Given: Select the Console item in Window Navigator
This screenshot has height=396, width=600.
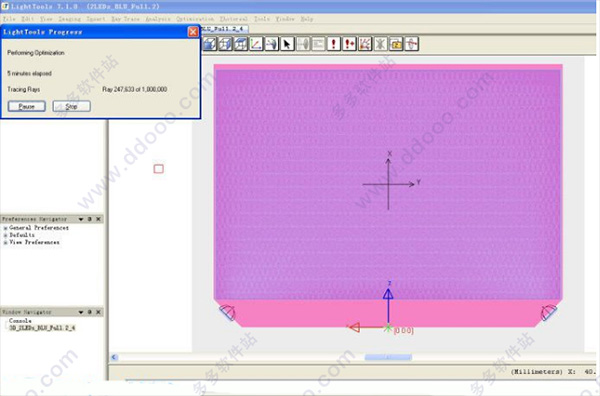Looking at the screenshot, I should tap(20, 321).
